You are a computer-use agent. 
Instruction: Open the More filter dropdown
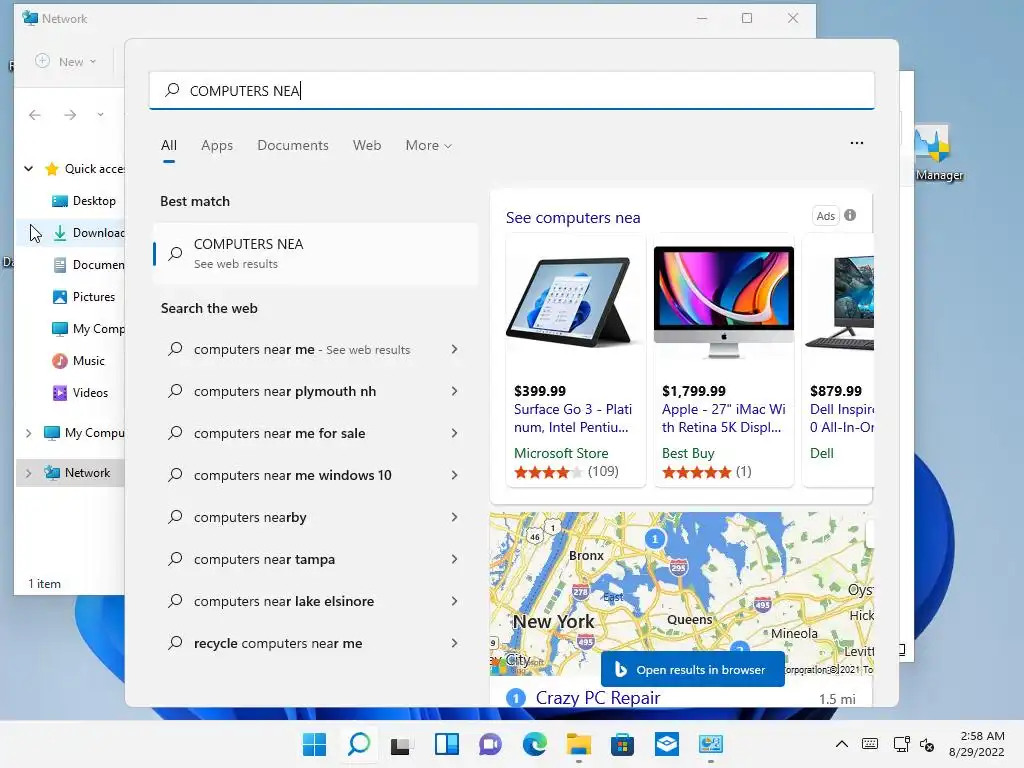[428, 145]
